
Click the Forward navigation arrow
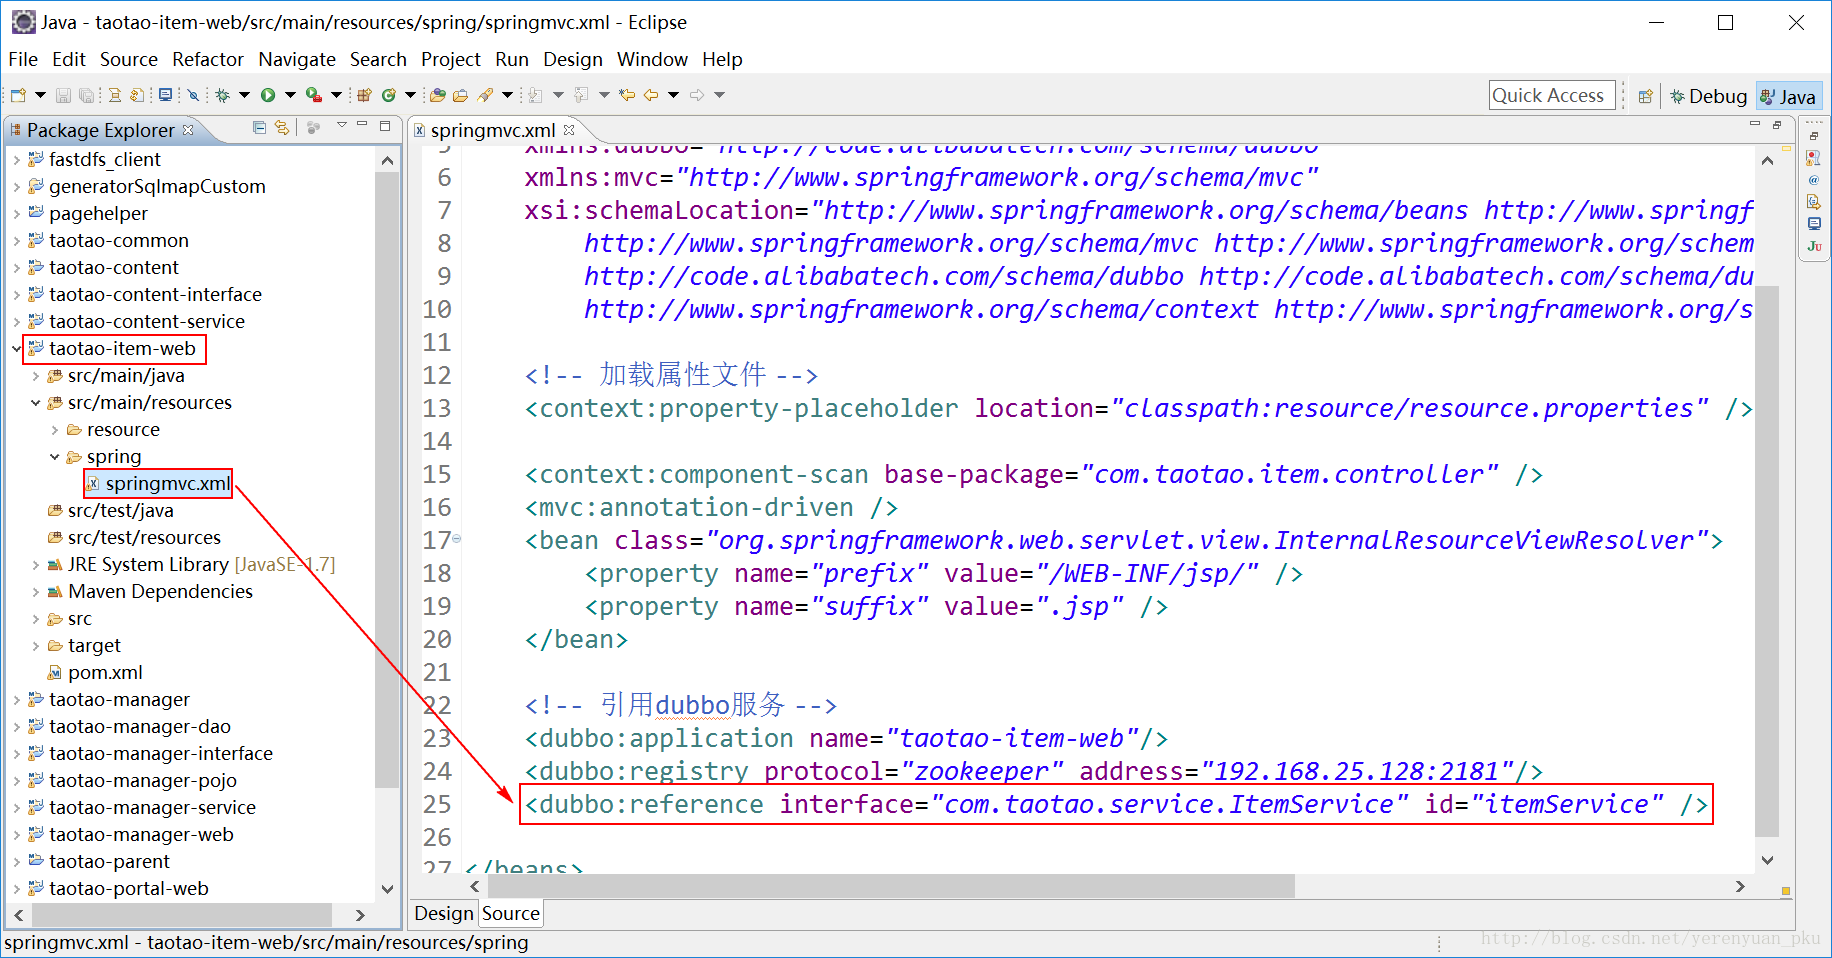(x=697, y=95)
